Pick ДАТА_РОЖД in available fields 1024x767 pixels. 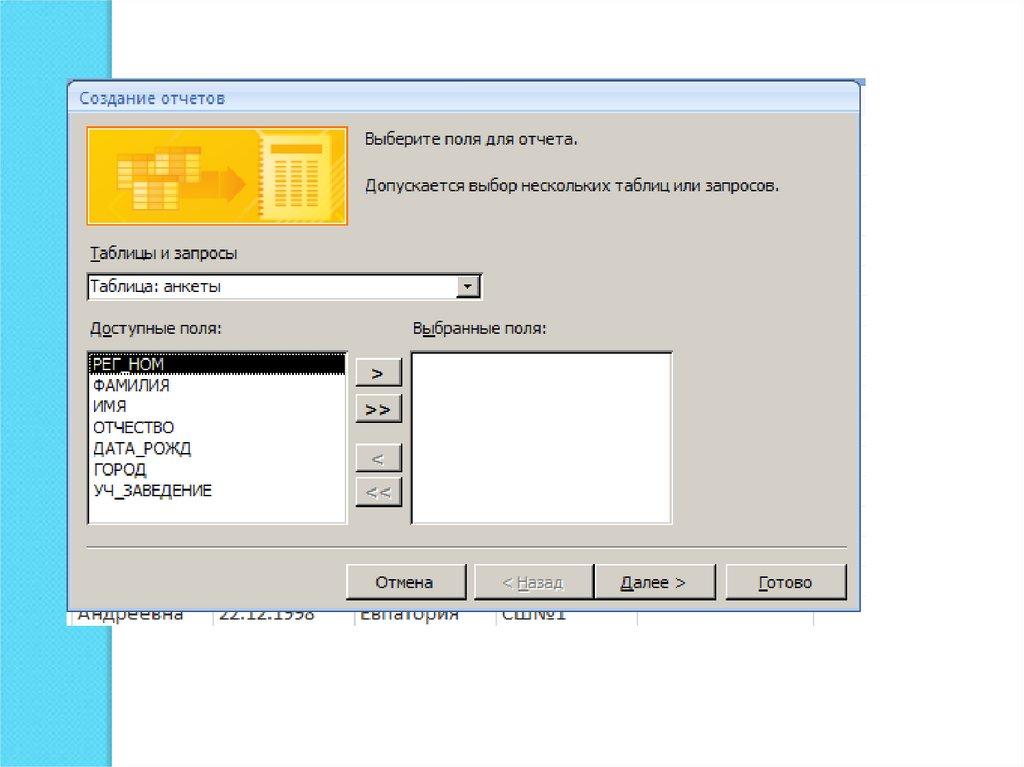tap(141, 448)
